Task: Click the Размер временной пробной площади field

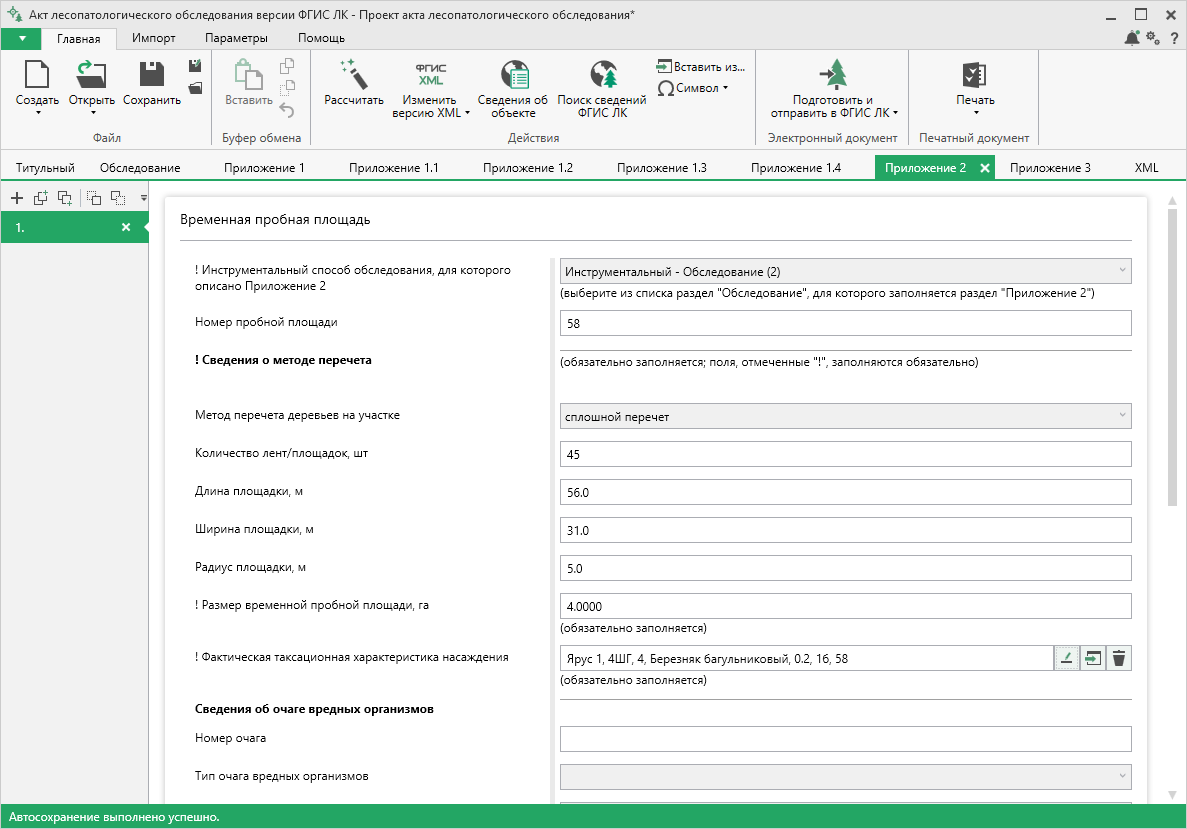Action: [846, 606]
